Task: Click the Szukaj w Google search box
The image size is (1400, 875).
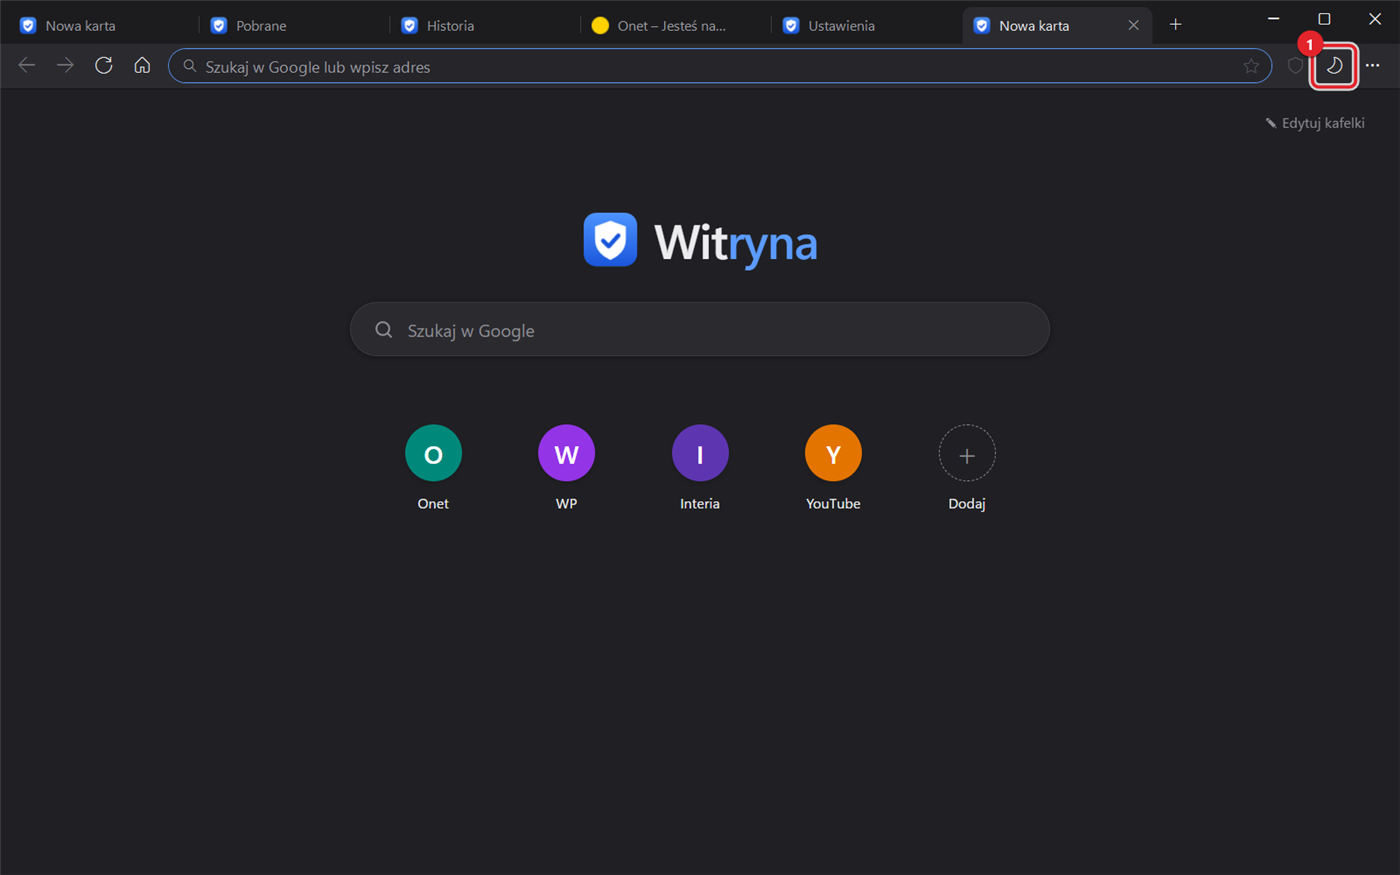Action: click(700, 330)
